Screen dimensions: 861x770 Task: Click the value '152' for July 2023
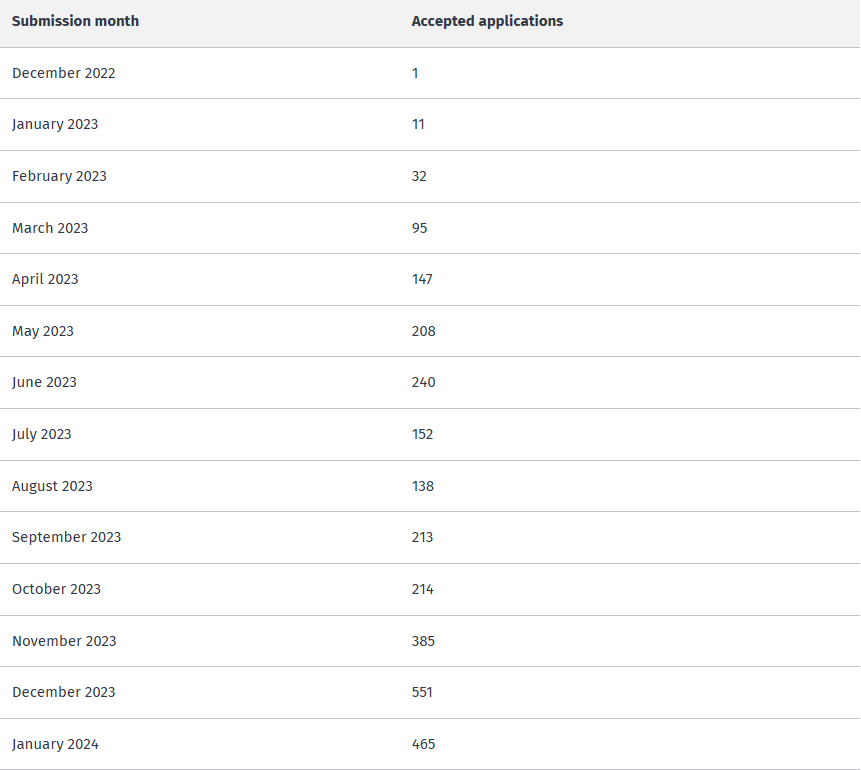click(x=422, y=434)
